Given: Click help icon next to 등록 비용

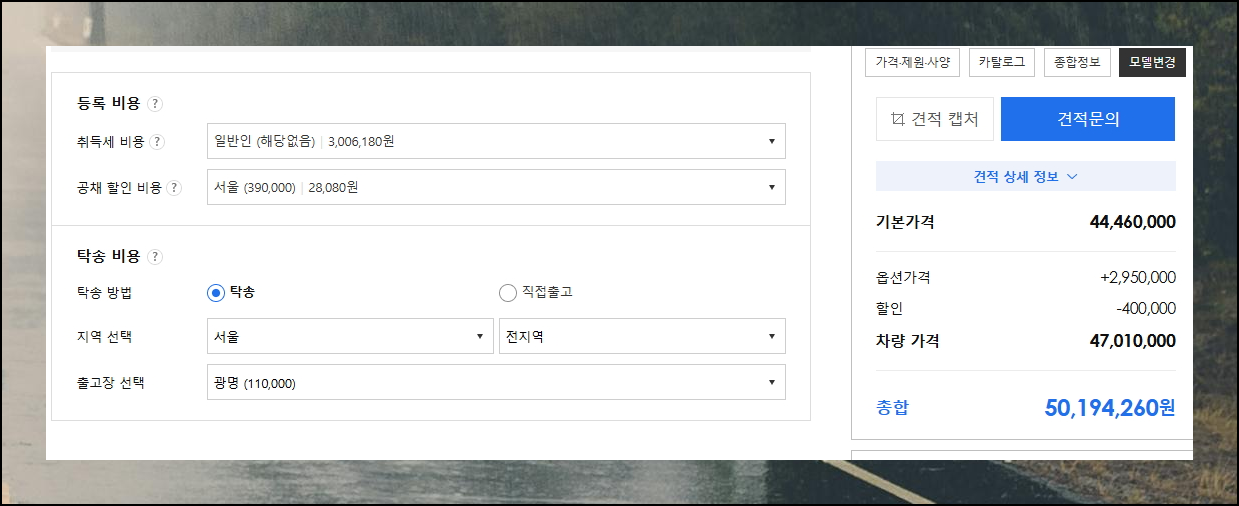Looking at the screenshot, I should pyautogui.click(x=155, y=103).
